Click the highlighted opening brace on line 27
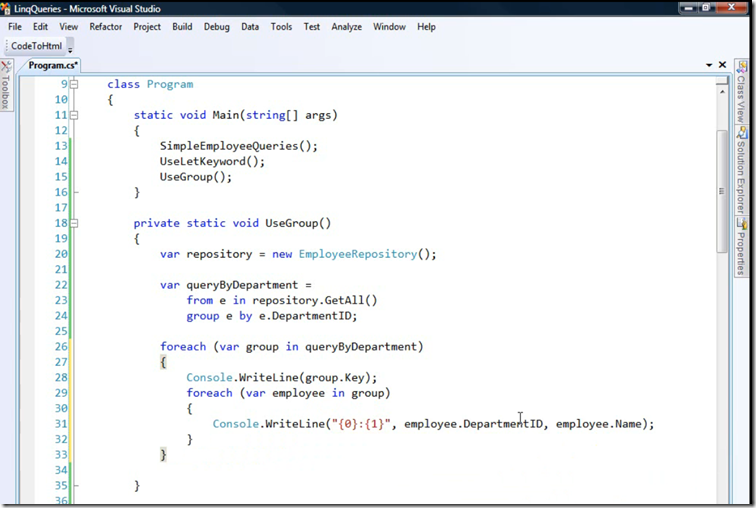The height and width of the screenshot is (508, 756). click(x=163, y=362)
